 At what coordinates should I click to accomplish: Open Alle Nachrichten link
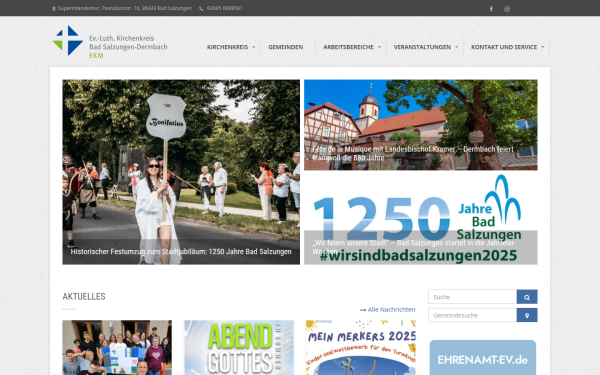[388, 310]
